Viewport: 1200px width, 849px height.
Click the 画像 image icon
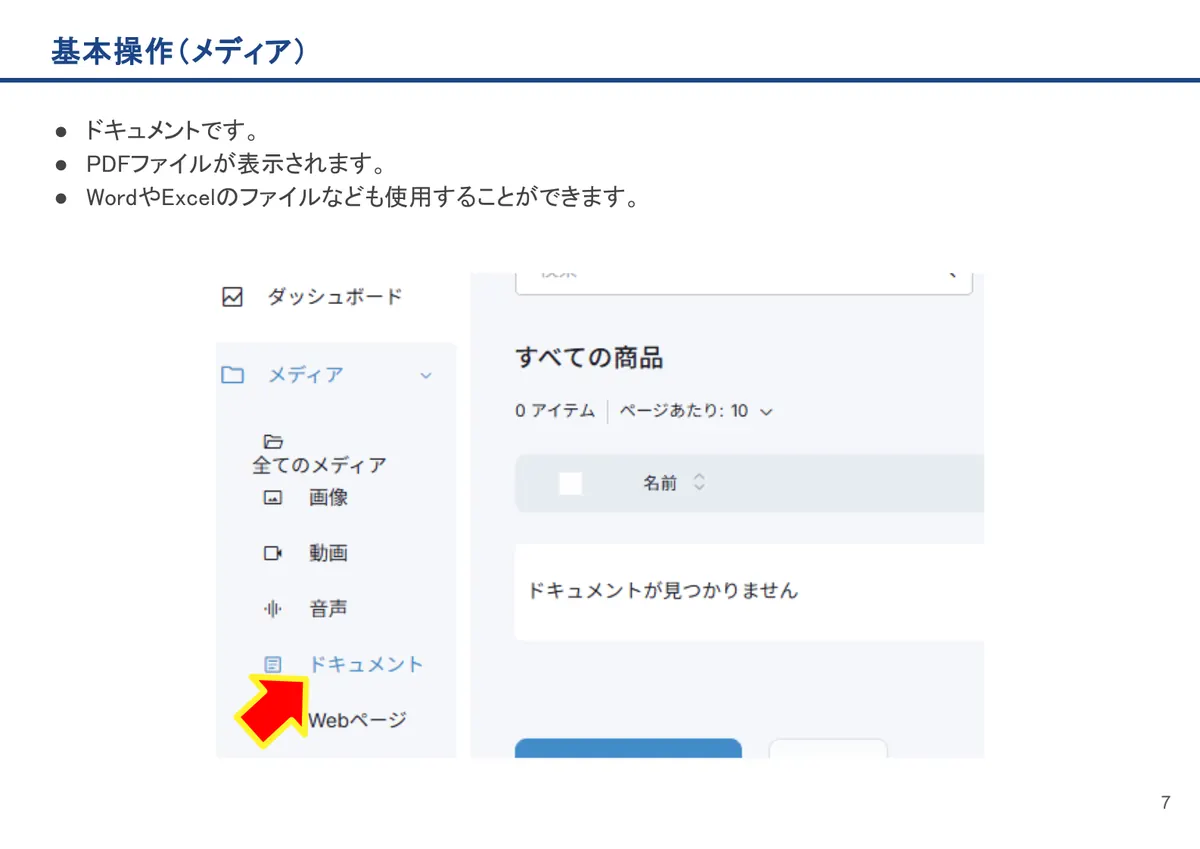tap(273, 497)
